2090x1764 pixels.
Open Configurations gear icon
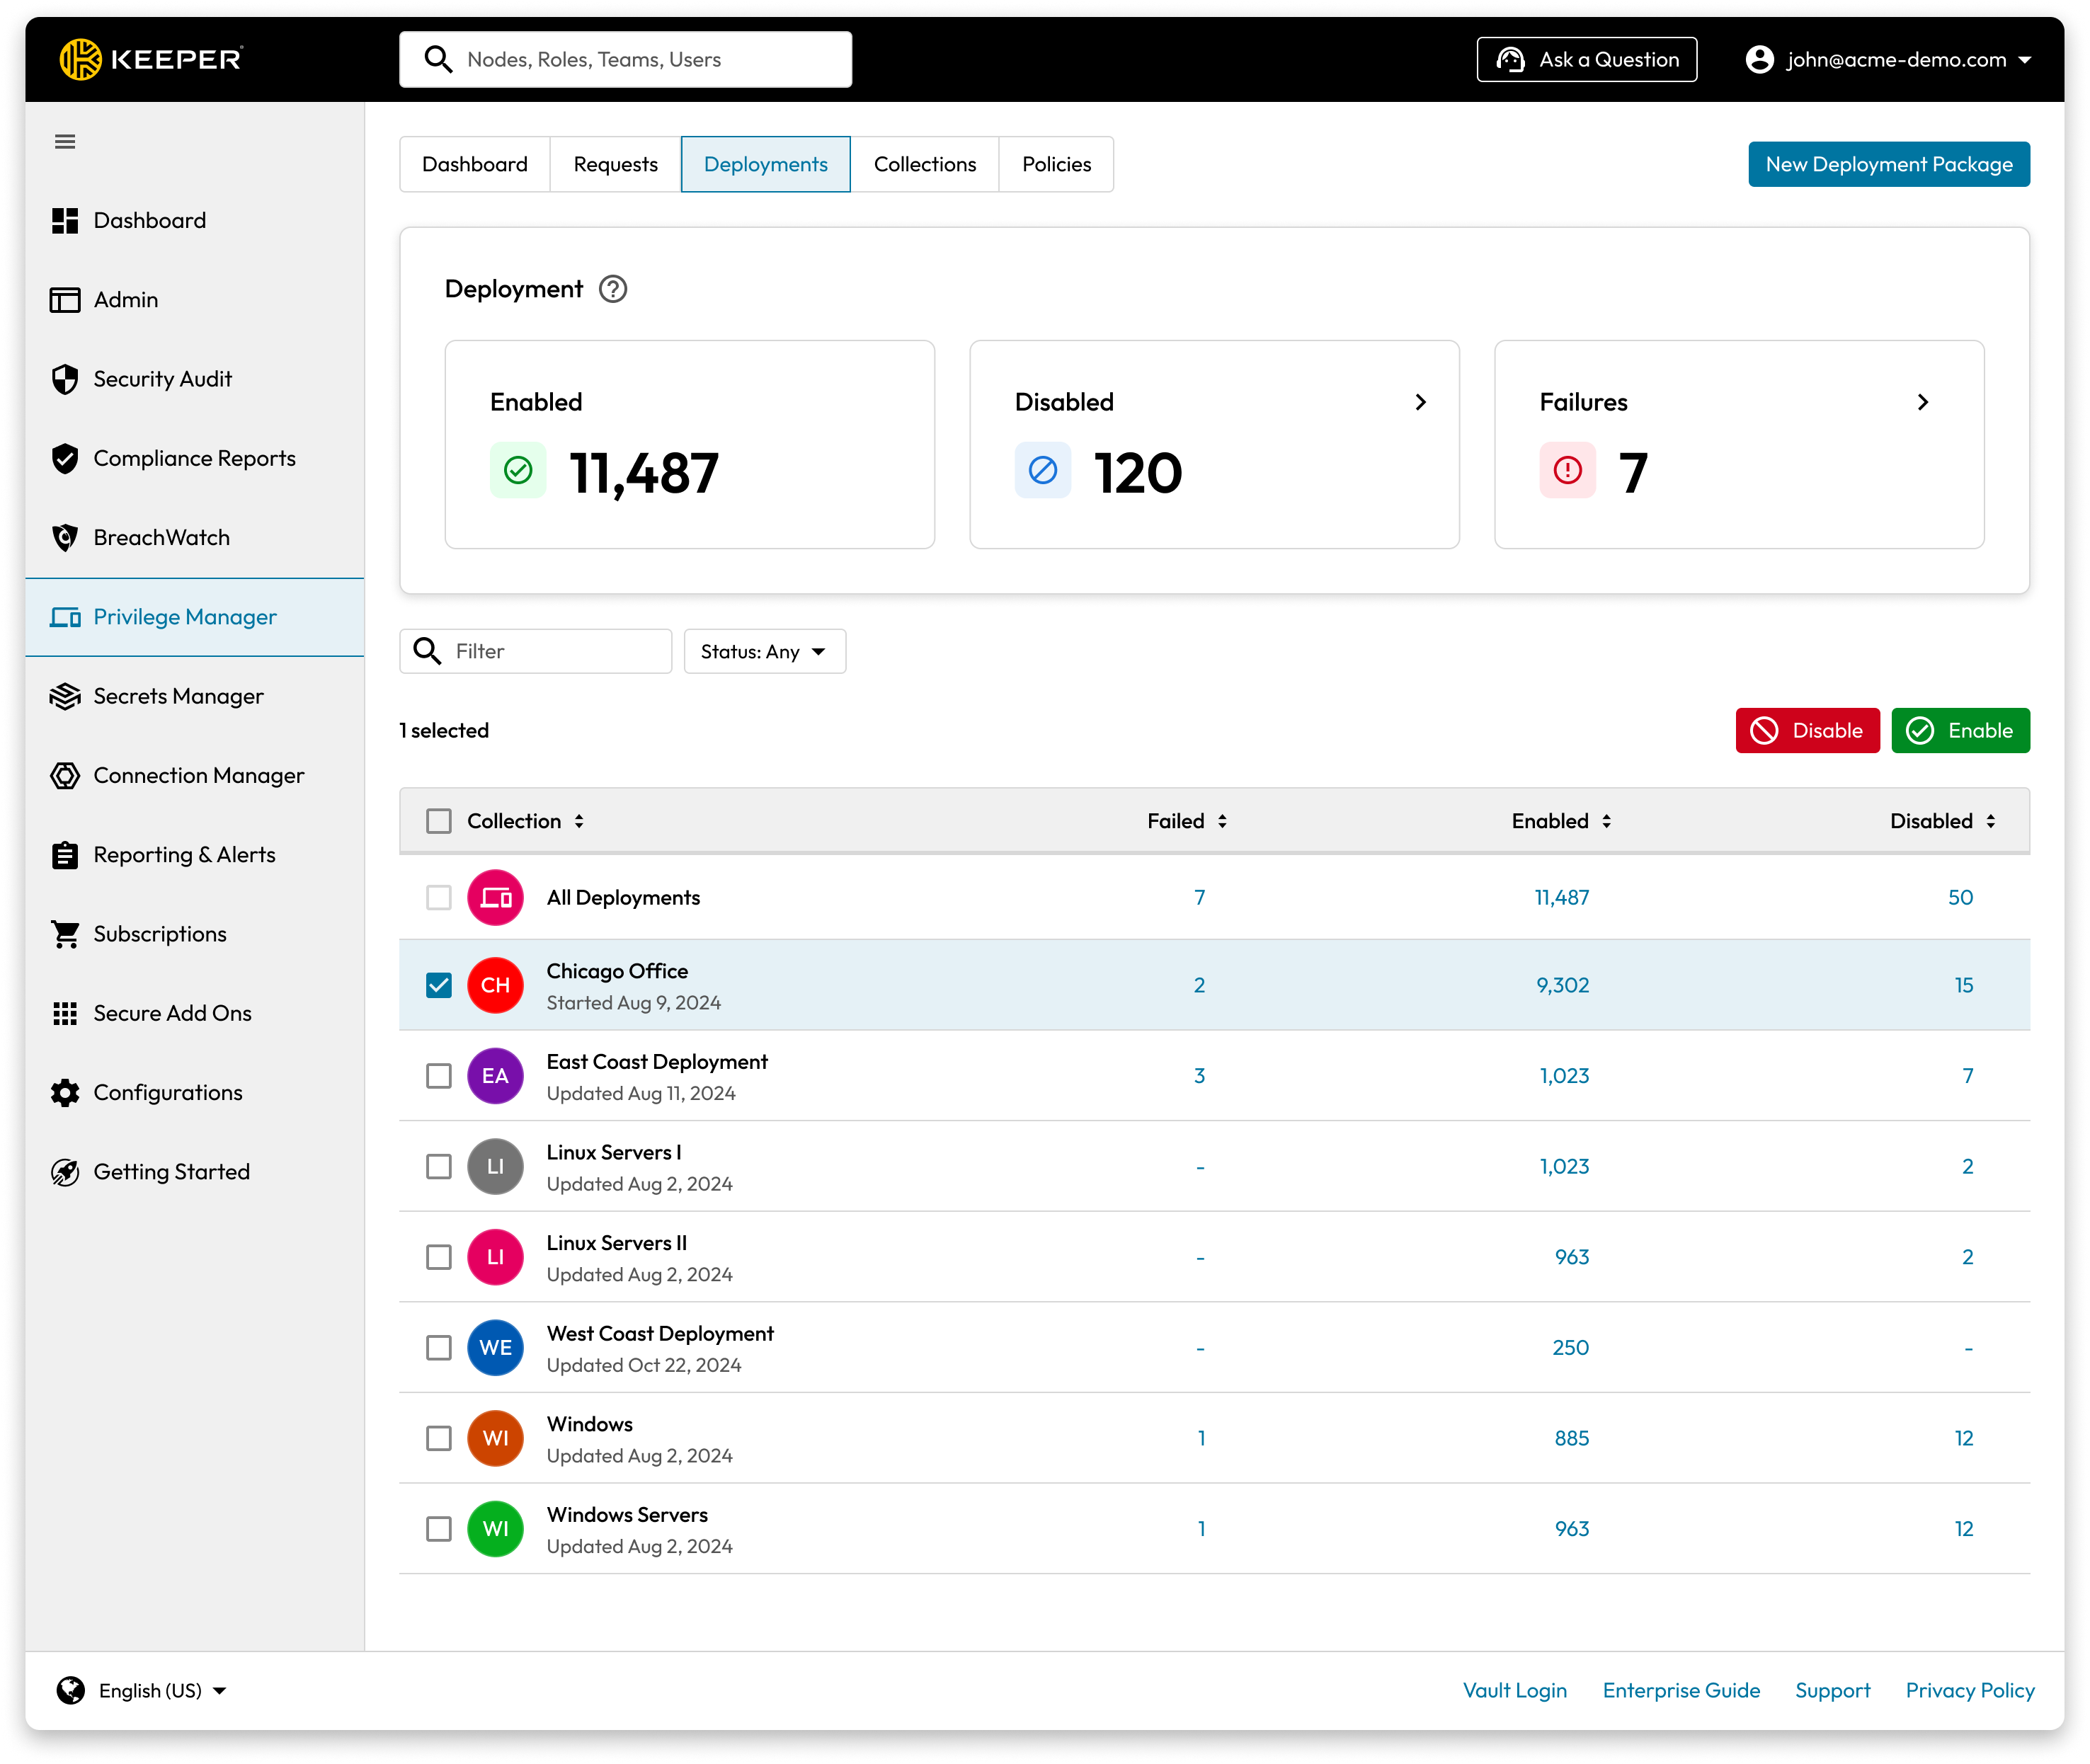tap(65, 1093)
